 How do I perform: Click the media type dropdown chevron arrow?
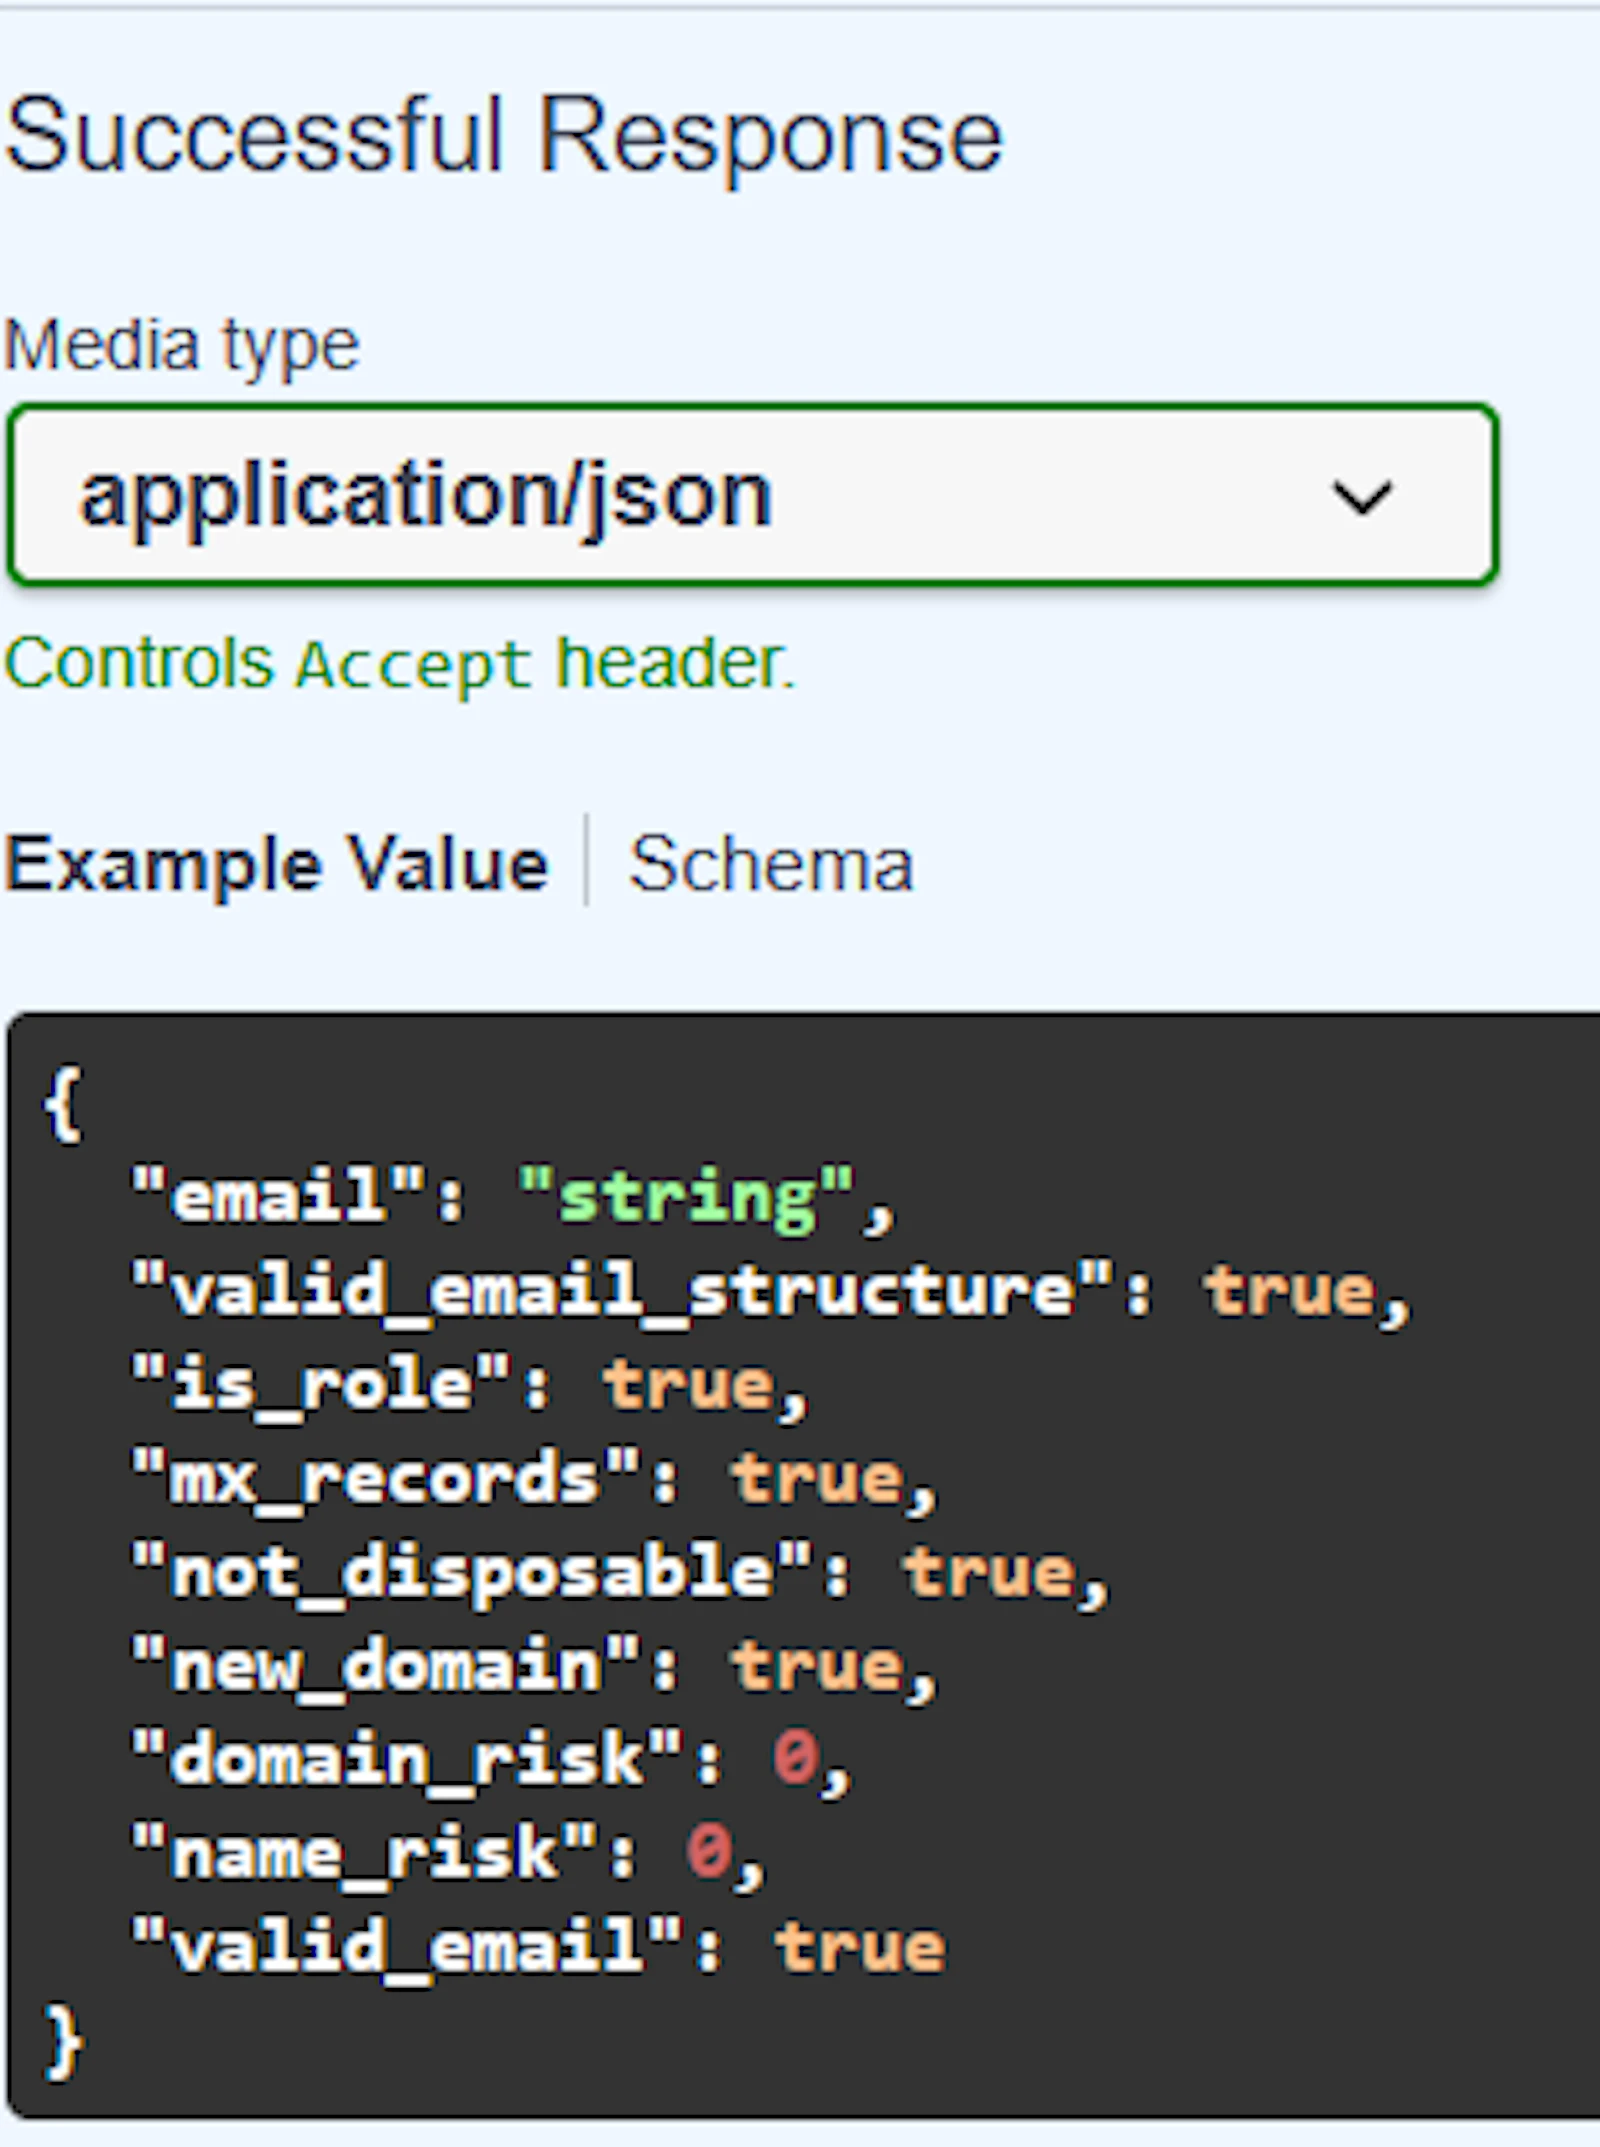pyautogui.click(x=1362, y=497)
